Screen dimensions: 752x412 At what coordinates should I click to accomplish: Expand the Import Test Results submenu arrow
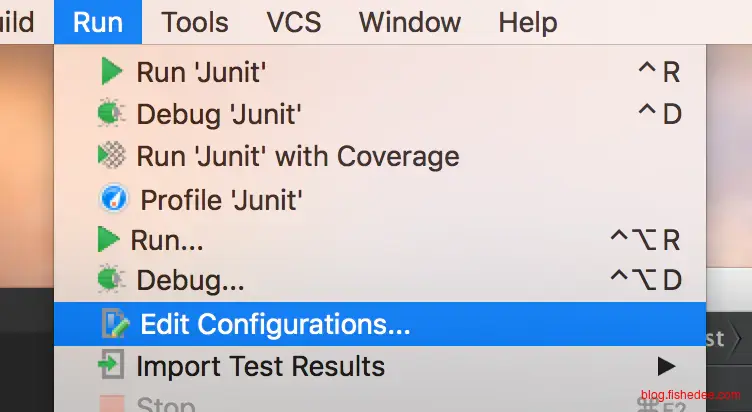click(666, 365)
